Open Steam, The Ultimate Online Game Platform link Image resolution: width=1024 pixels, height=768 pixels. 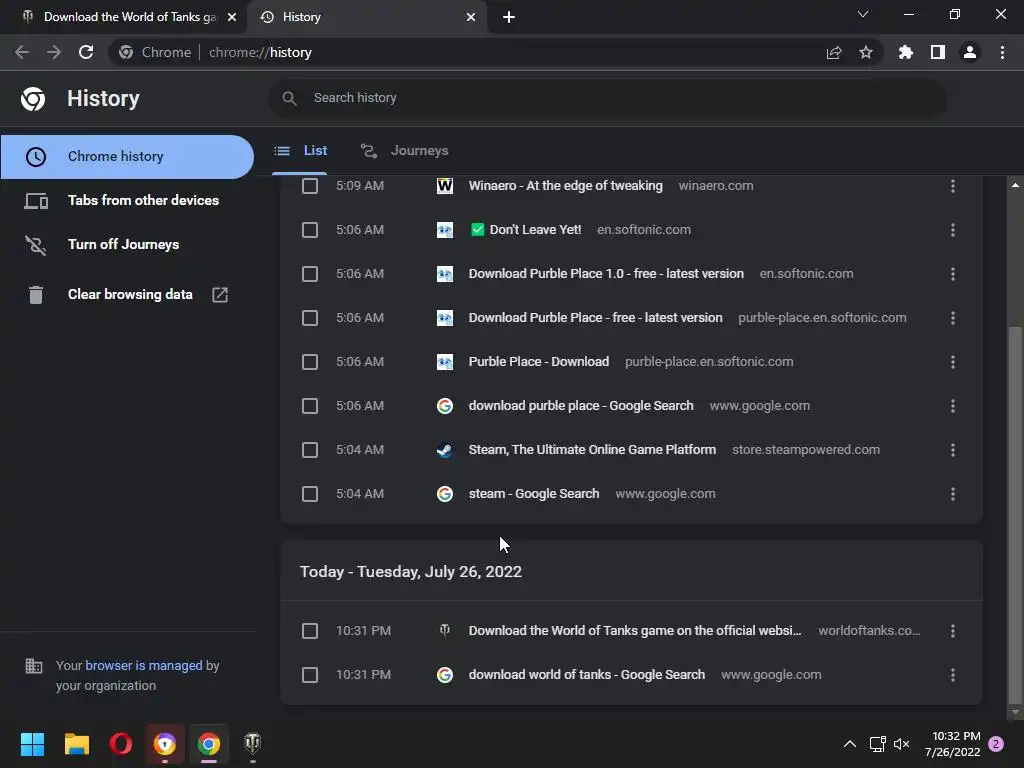tap(592, 450)
